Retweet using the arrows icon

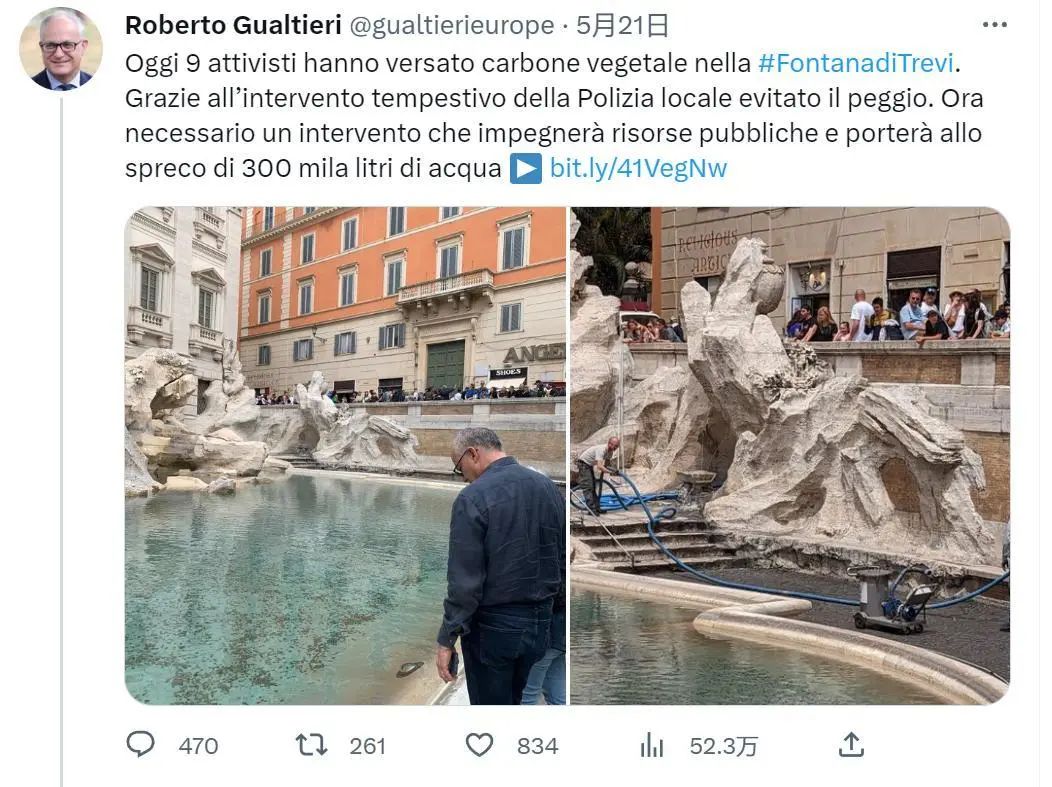[x=311, y=745]
